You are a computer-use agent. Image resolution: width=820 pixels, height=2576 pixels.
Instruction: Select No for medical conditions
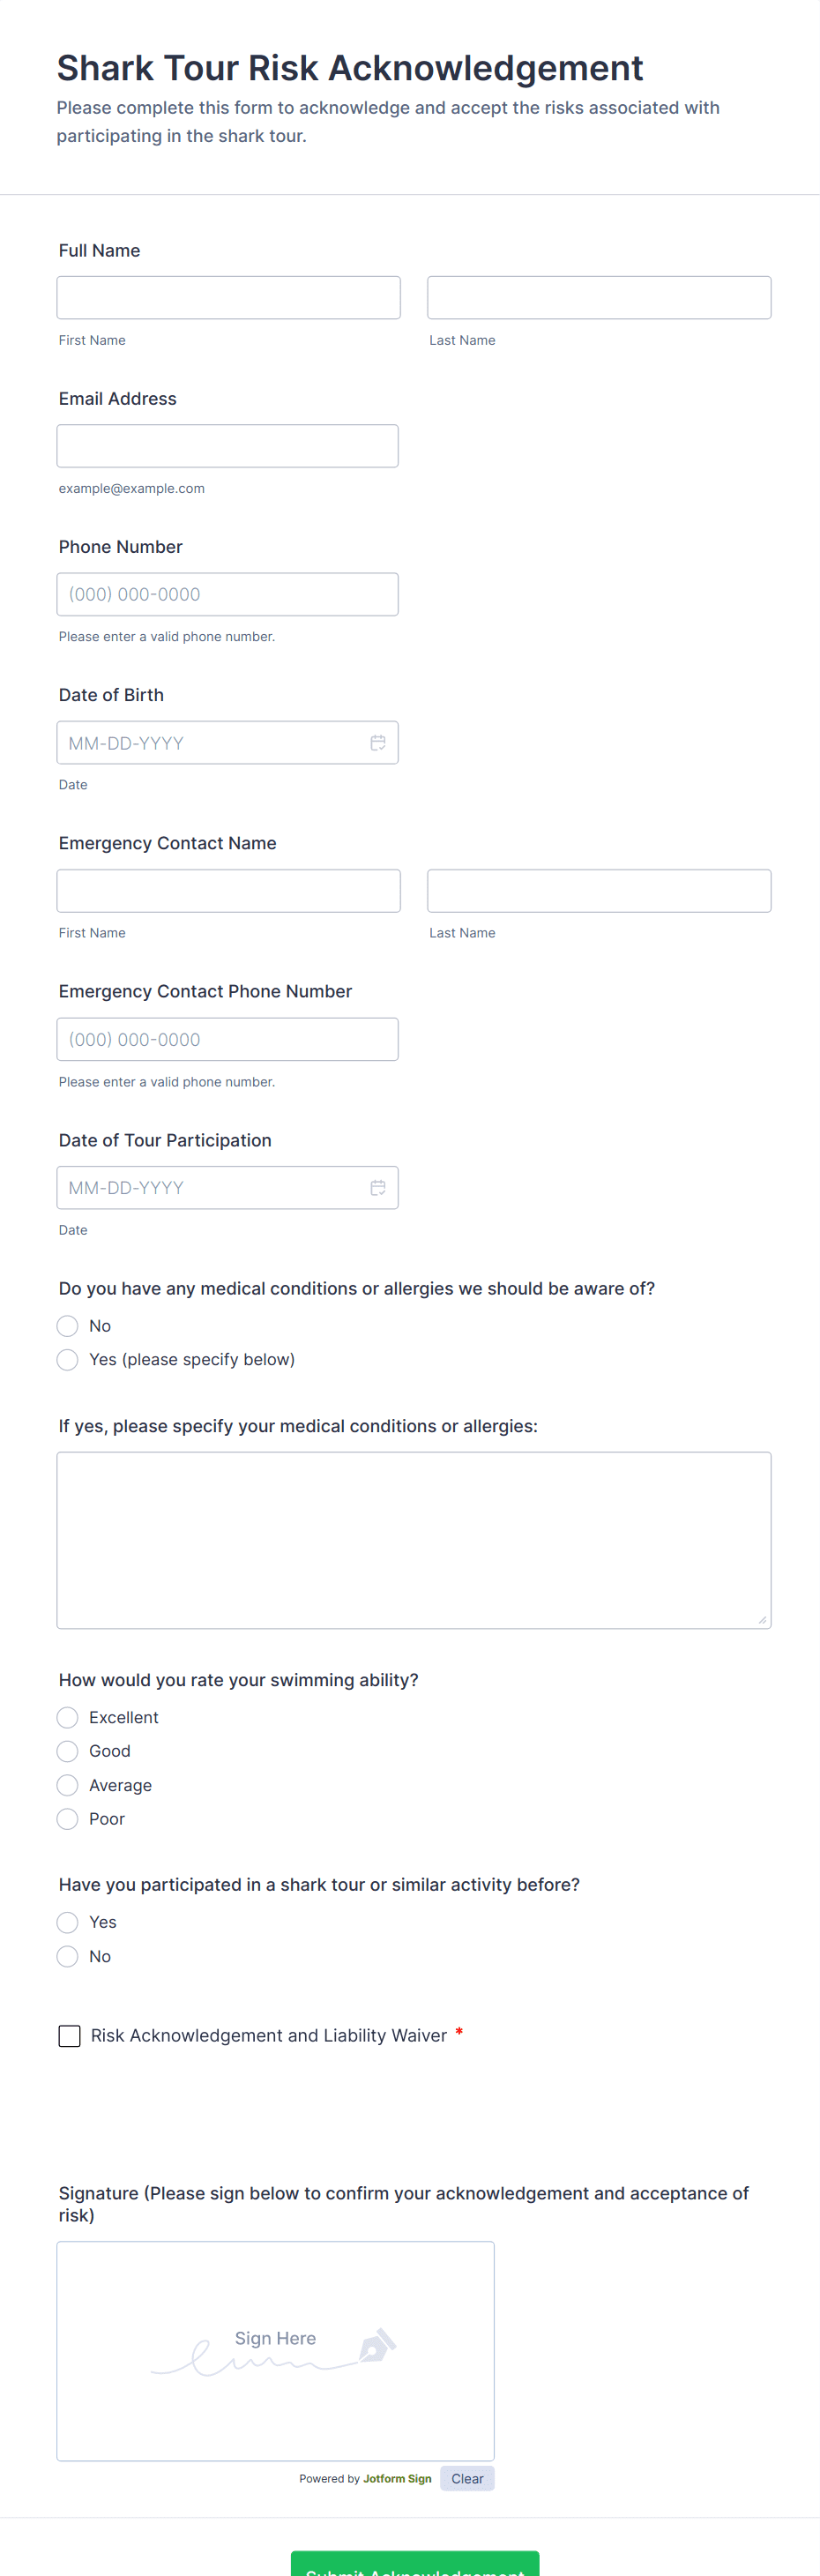pos(68,1325)
